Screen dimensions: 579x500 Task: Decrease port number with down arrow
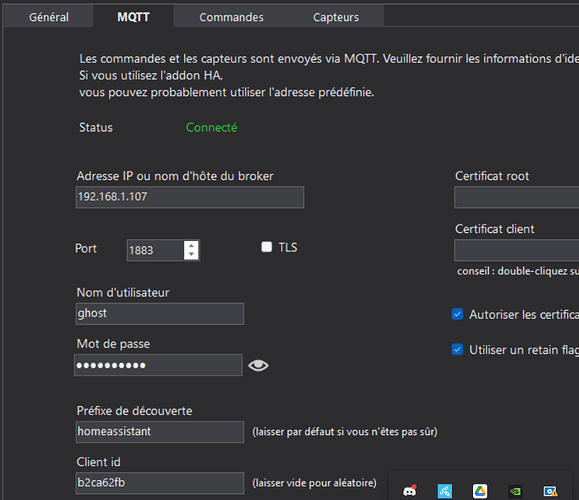pyautogui.click(x=191, y=254)
